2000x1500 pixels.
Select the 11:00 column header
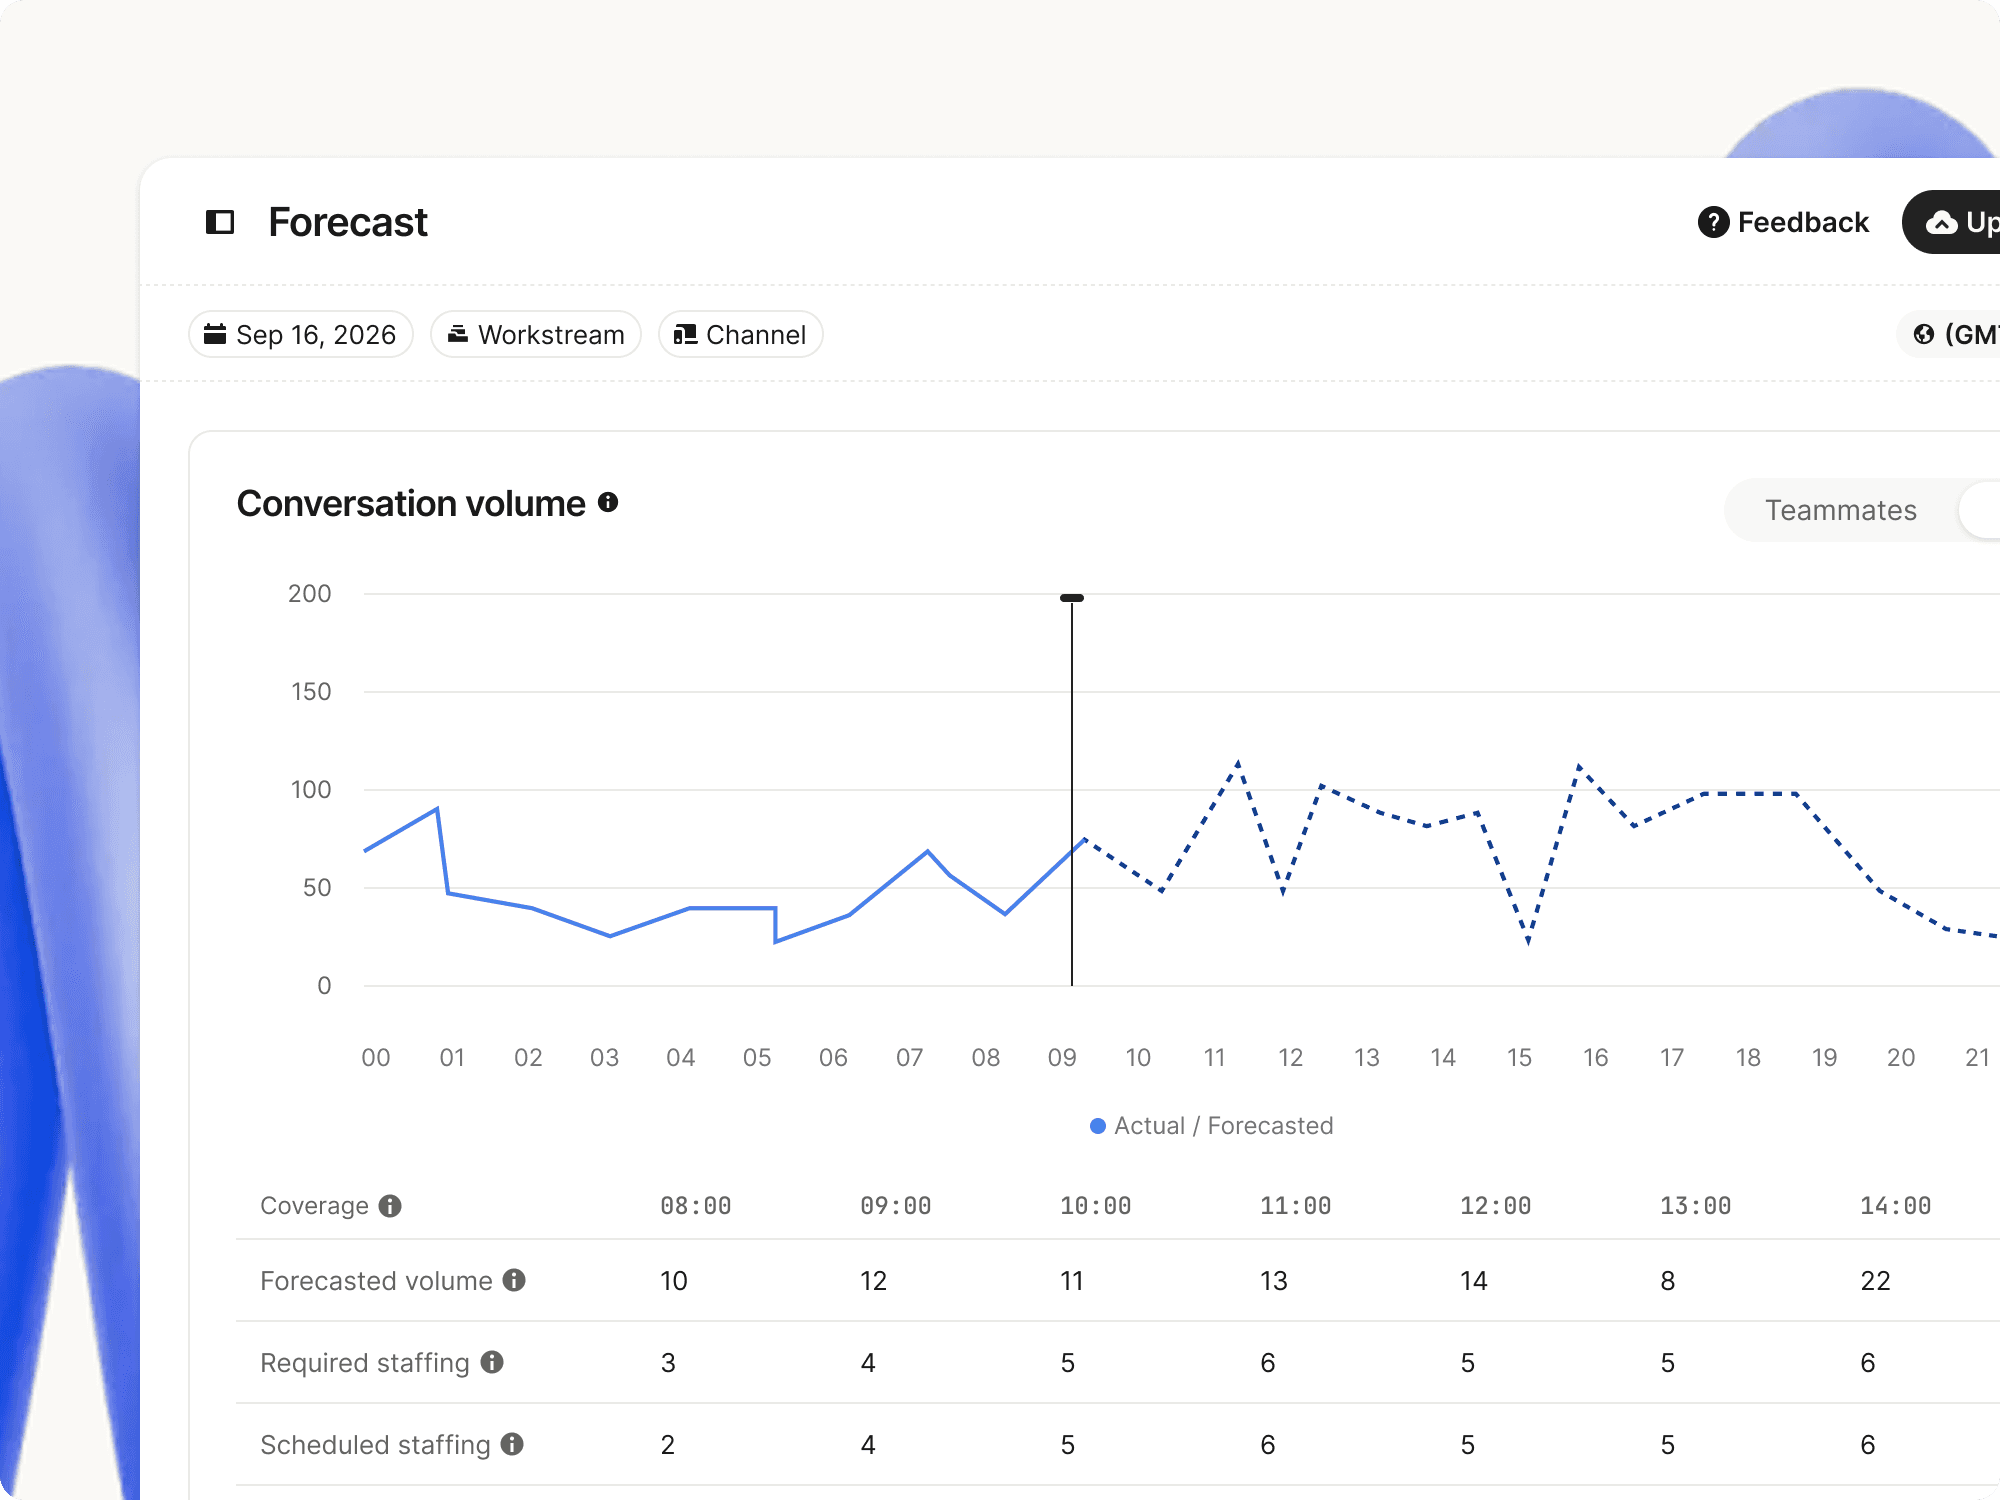tap(1296, 1206)
